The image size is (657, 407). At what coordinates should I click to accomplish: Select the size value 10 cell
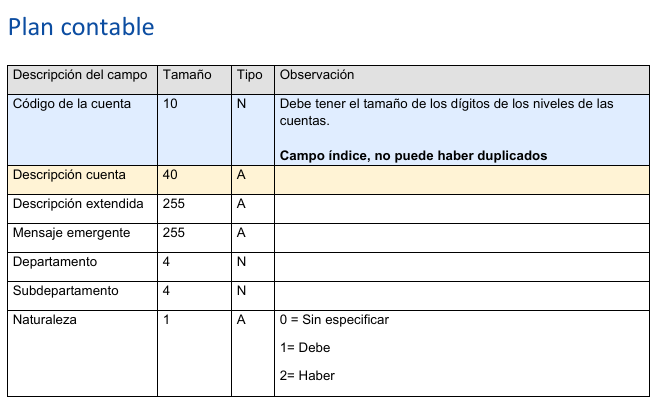click(x=194, y=130)
